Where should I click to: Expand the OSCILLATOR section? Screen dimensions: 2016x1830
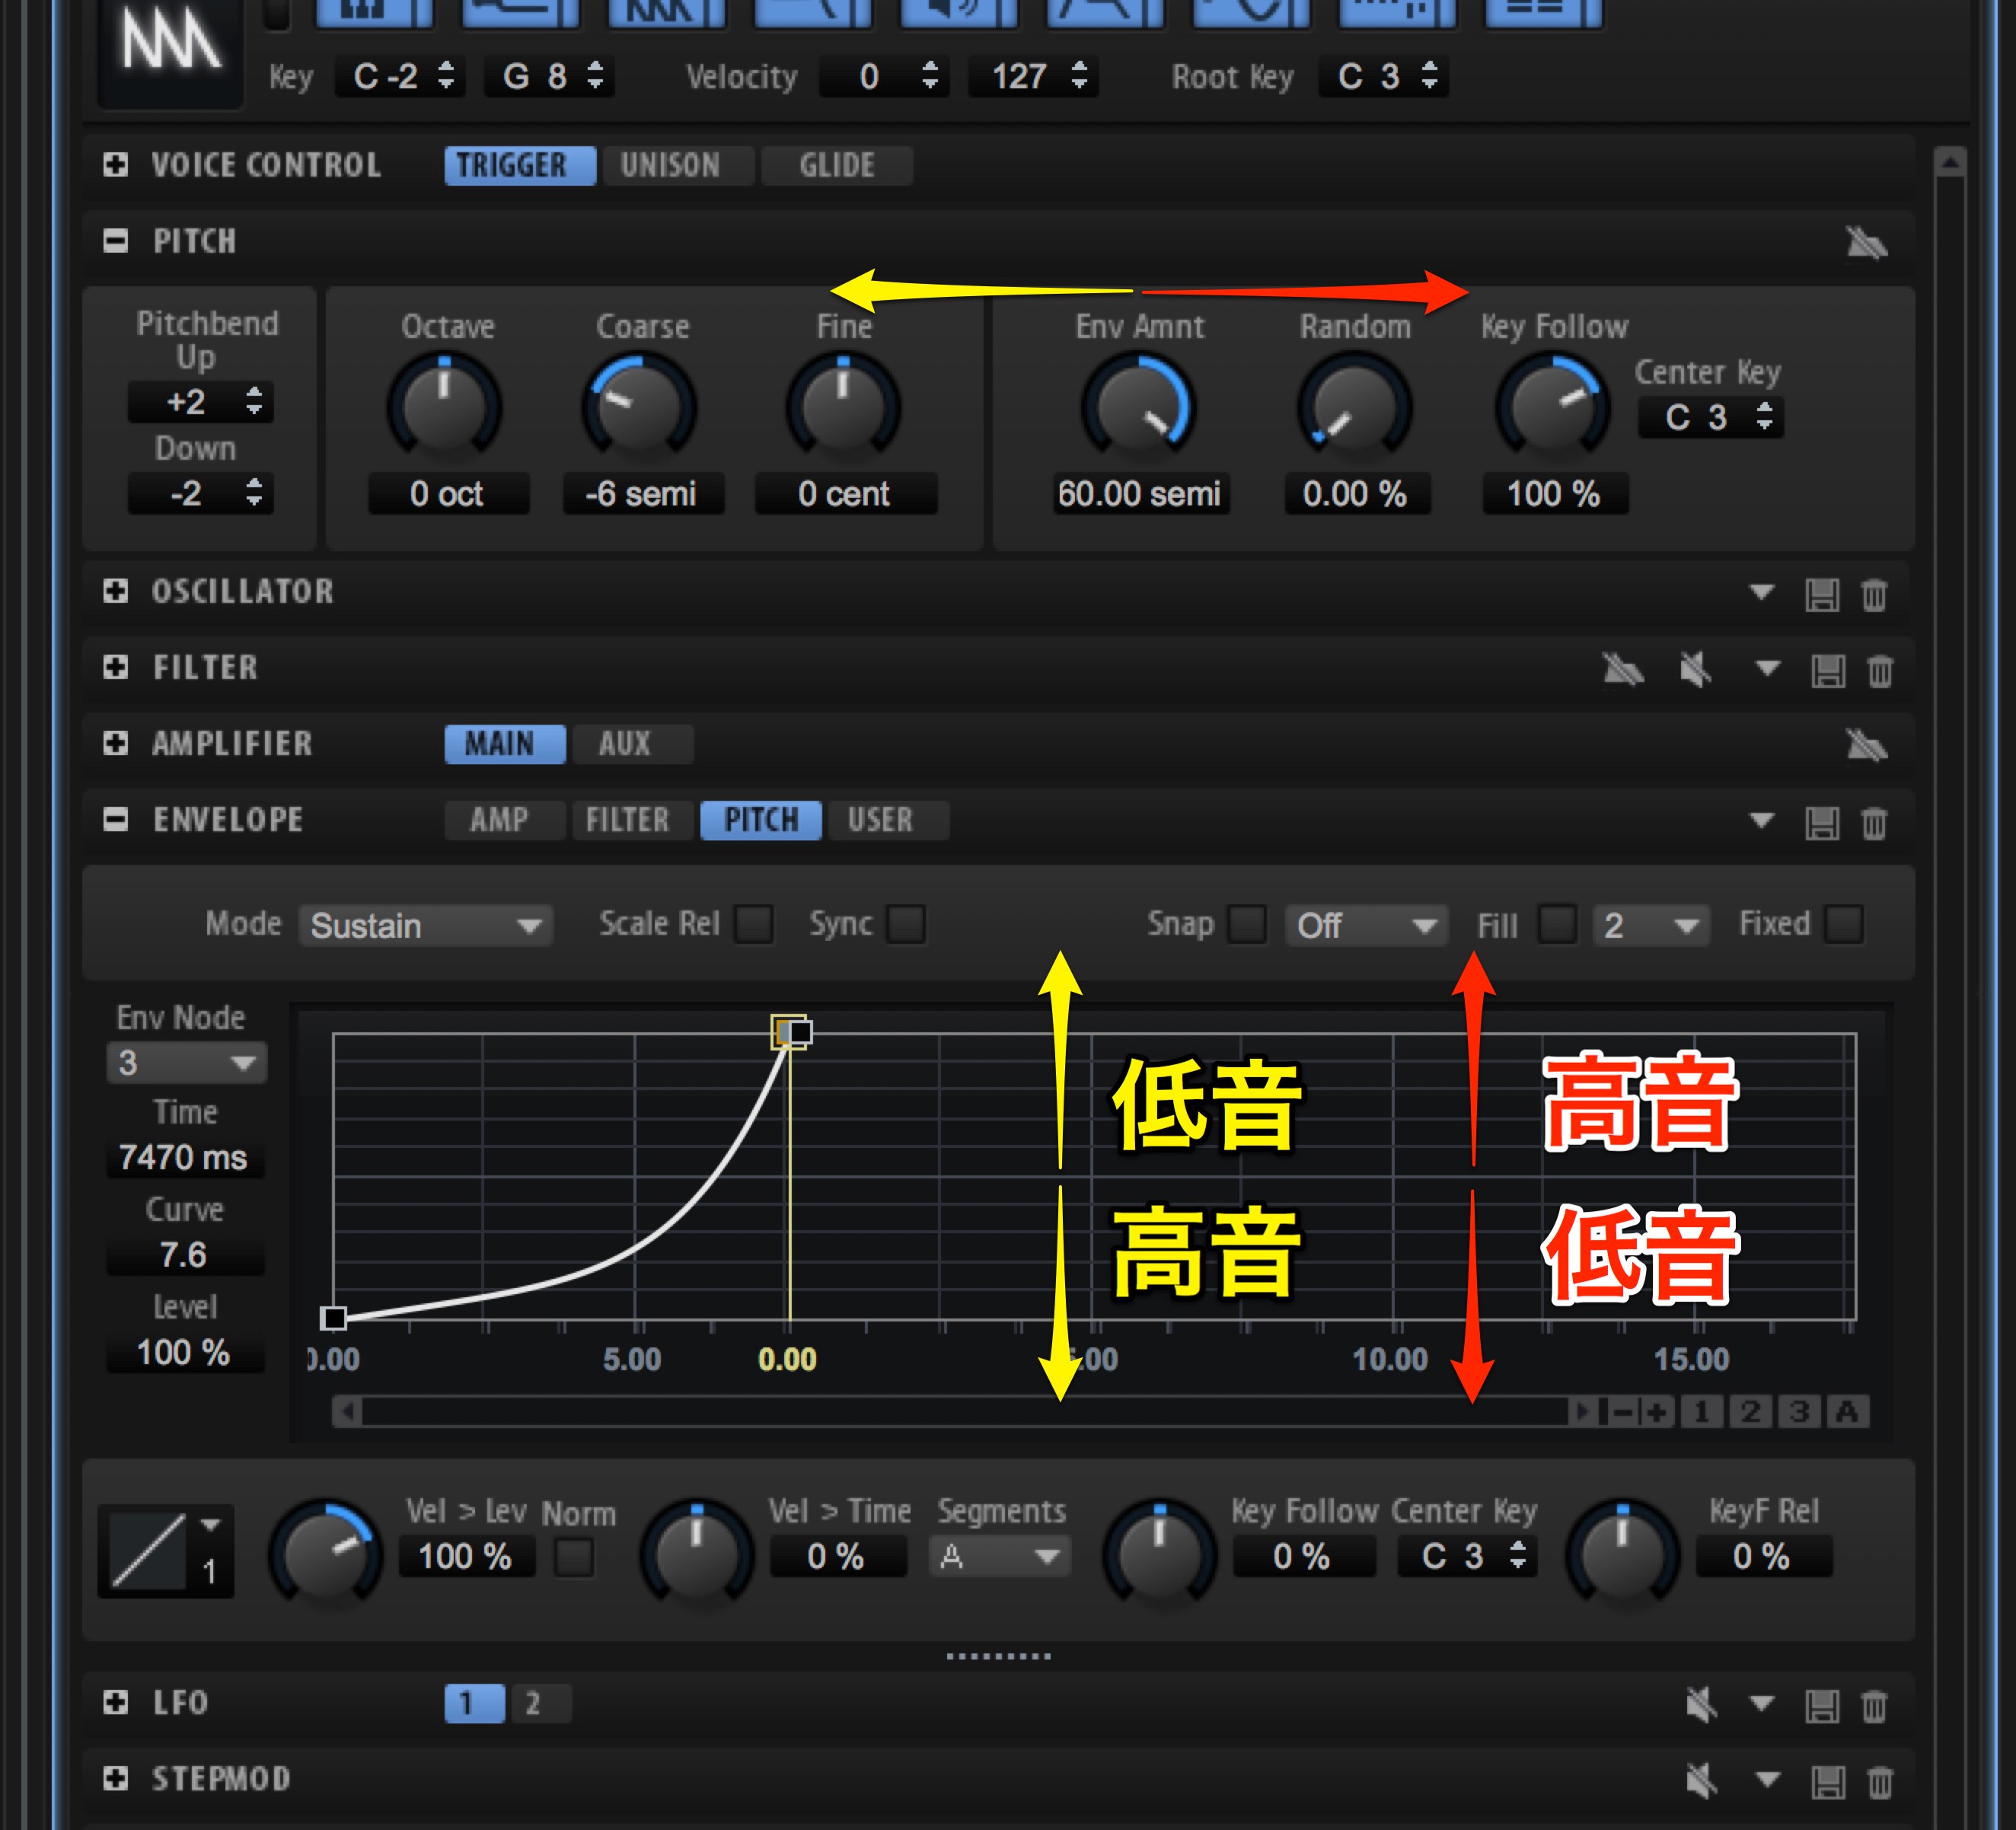(x=115, y=591)
